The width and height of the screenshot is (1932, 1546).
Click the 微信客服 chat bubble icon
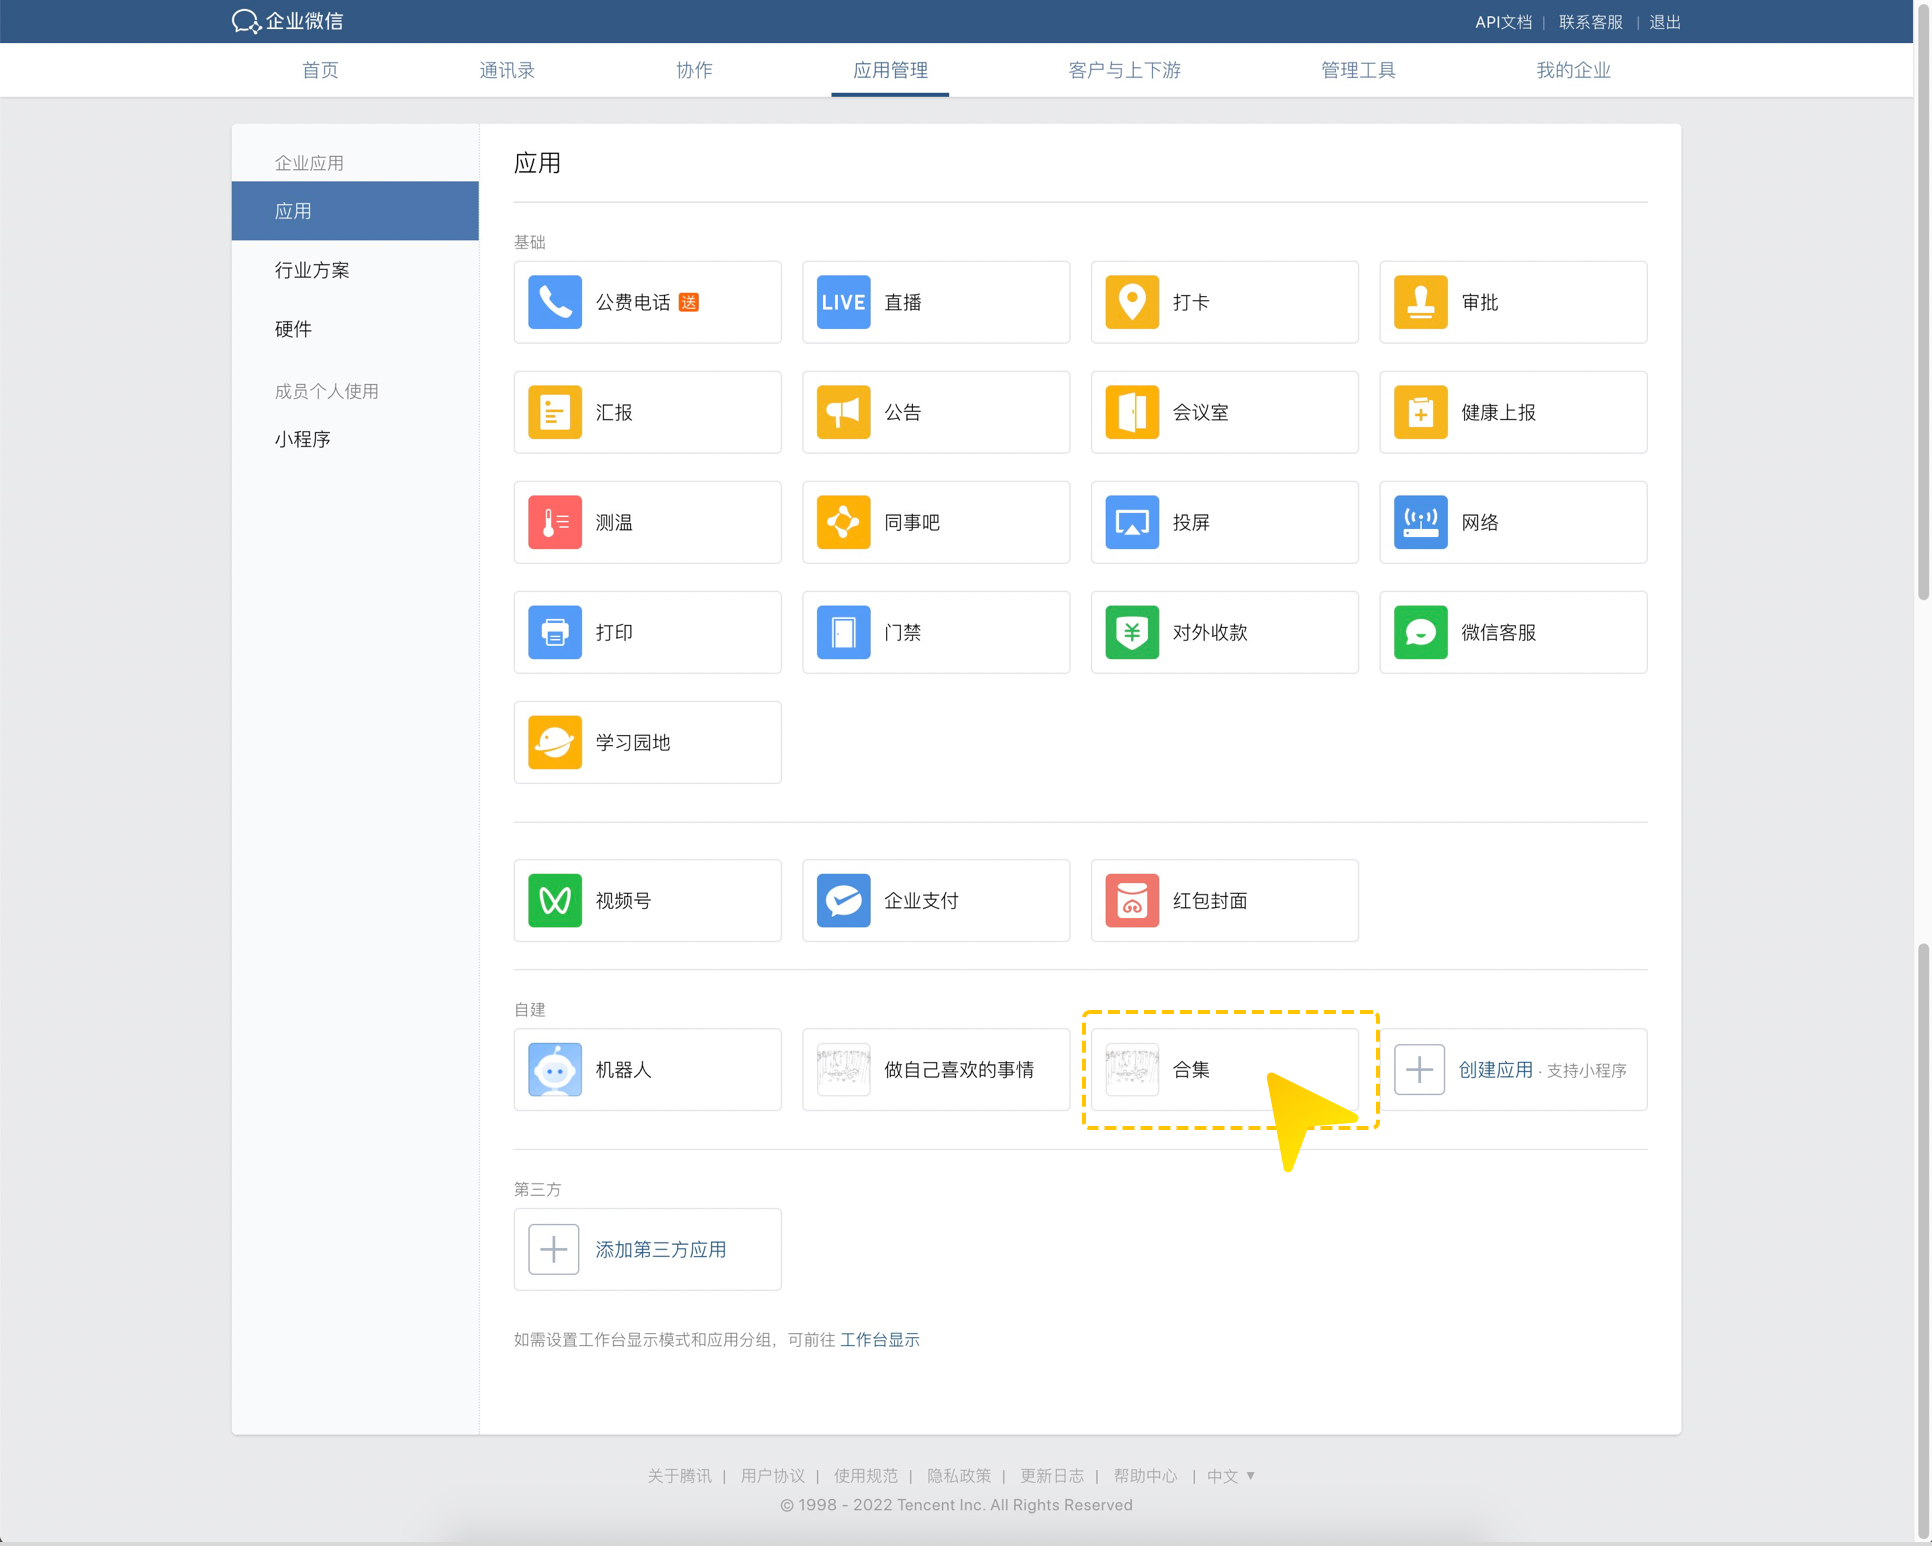pos(1420,632)
